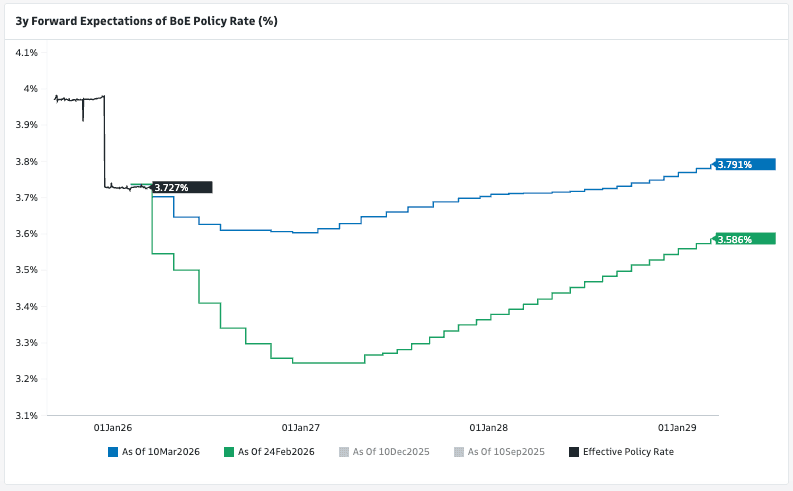The width and height of the screenshot is (793, 491).
Task: Select the 01Jan28 x-axis date label
Action: pyautogui.click(x=489, y=427)
